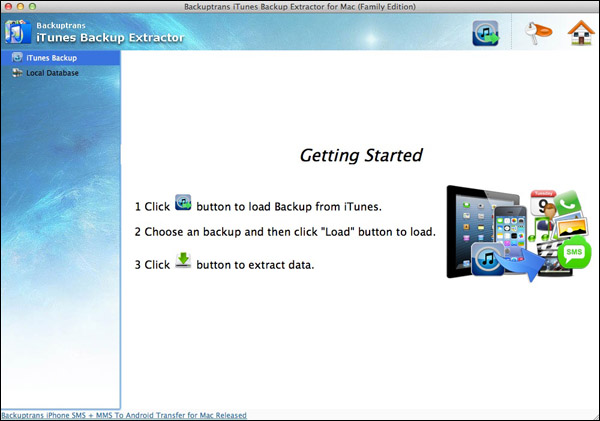The image size is (600, 421).
Task: Click the Backuptrans app logo in the header
Action: 18,32
